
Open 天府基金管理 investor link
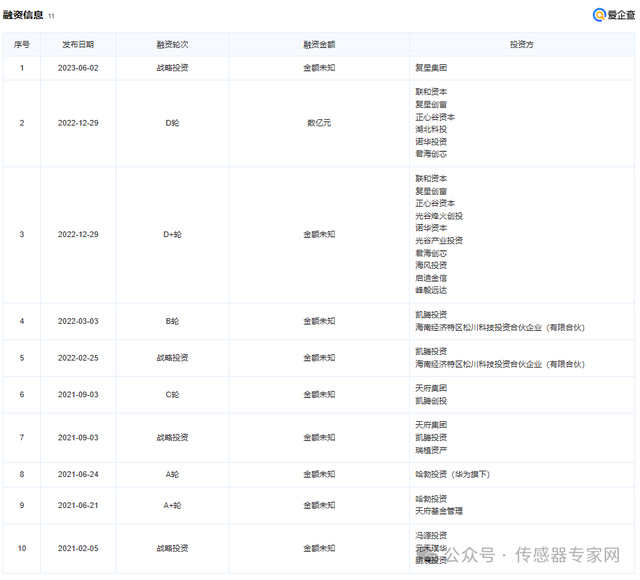coord(439,511)
